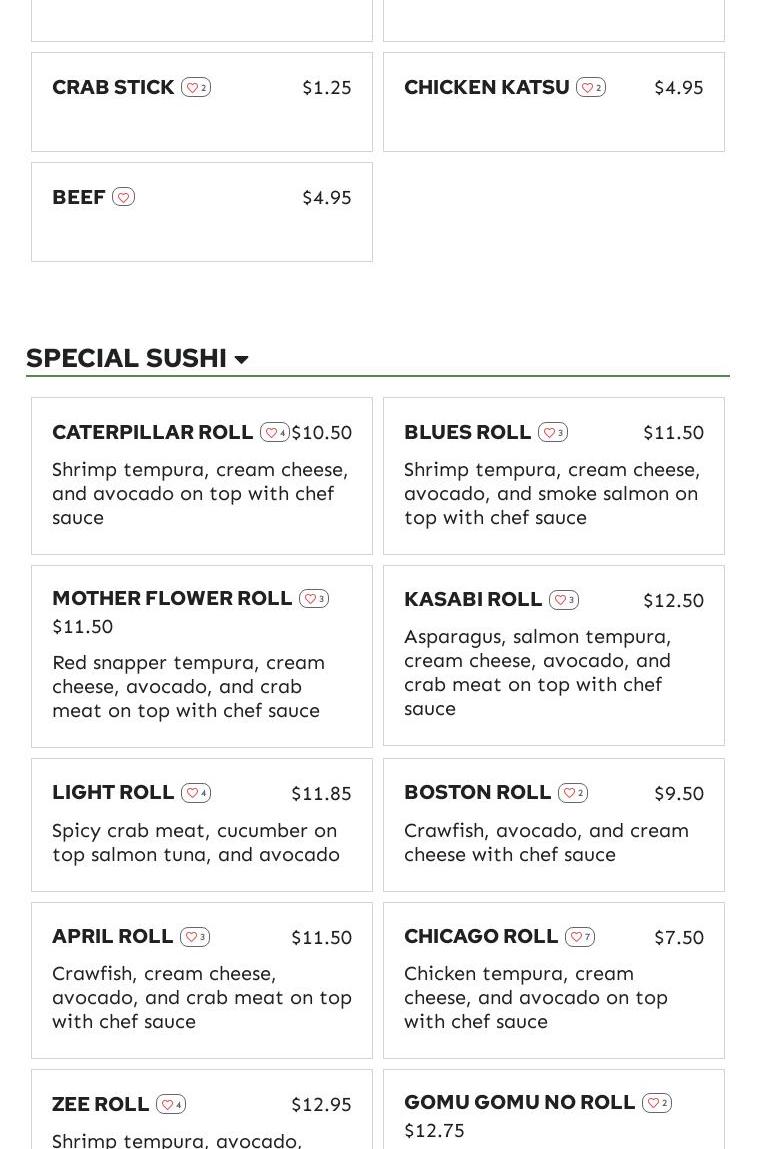Toggle favorite on April Roll
This screenshot has width=770, height=1149.
(194, 937)
